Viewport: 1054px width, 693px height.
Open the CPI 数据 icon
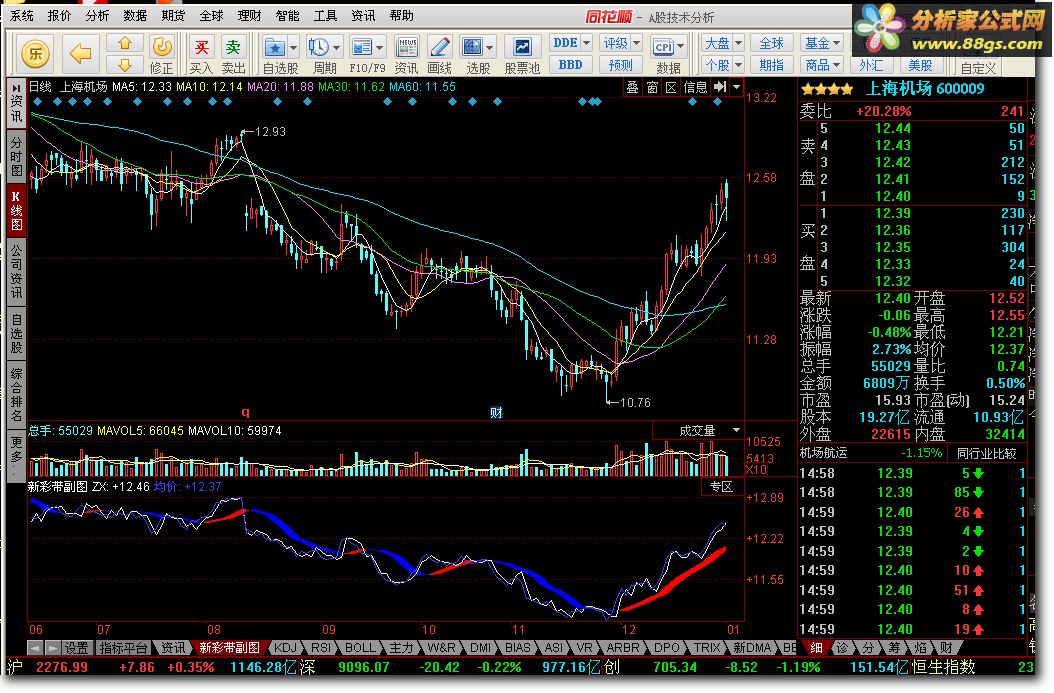[663, 47]
